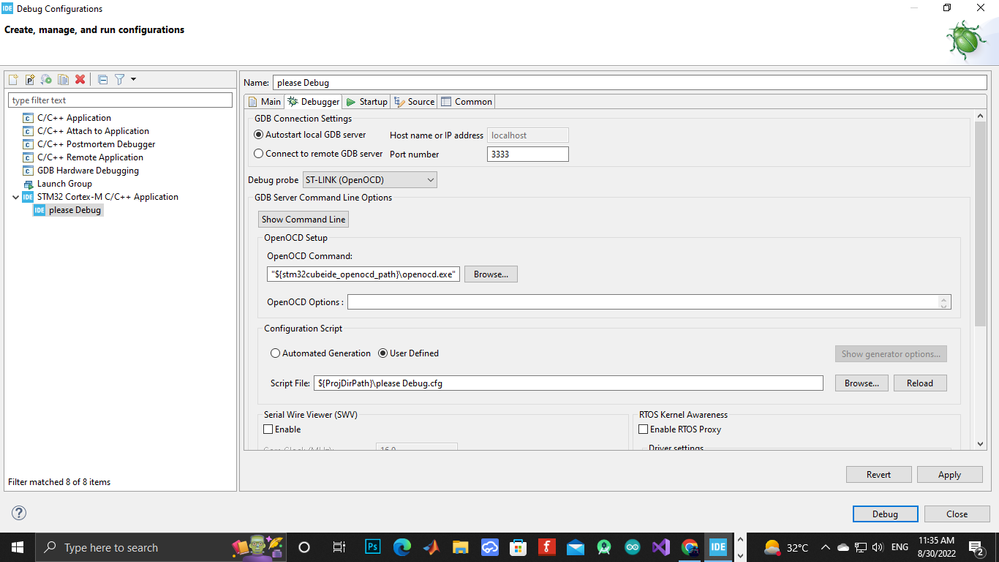This screenshot has height=562, width=999.
Task: Open the filter launch configurations funnel
Action: tap(119, 80)
